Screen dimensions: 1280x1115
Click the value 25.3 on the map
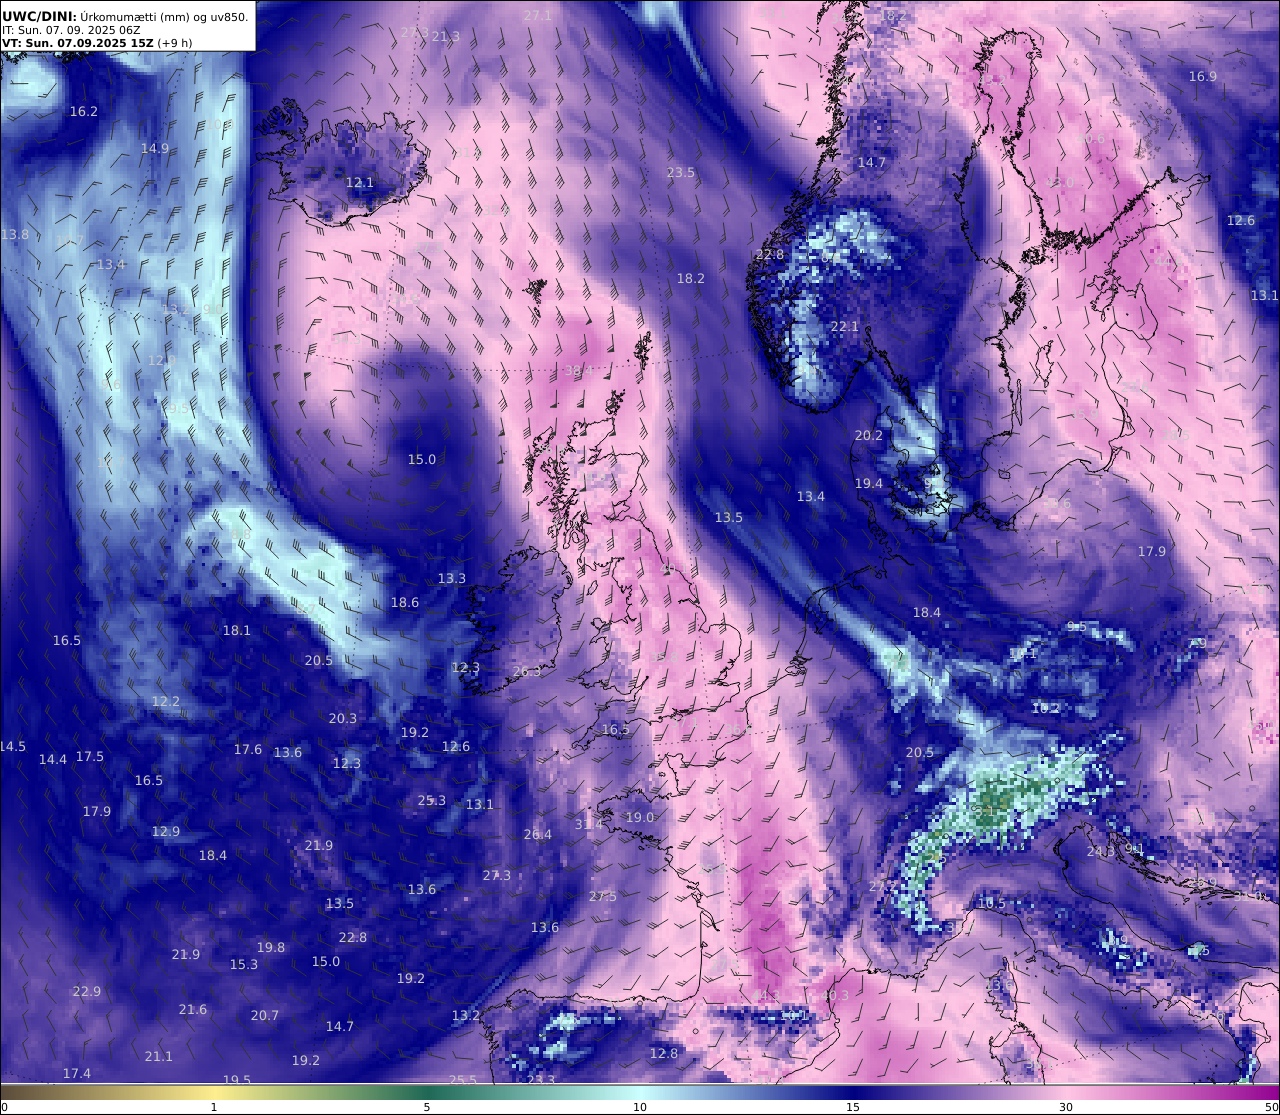[x=432, y=800]
